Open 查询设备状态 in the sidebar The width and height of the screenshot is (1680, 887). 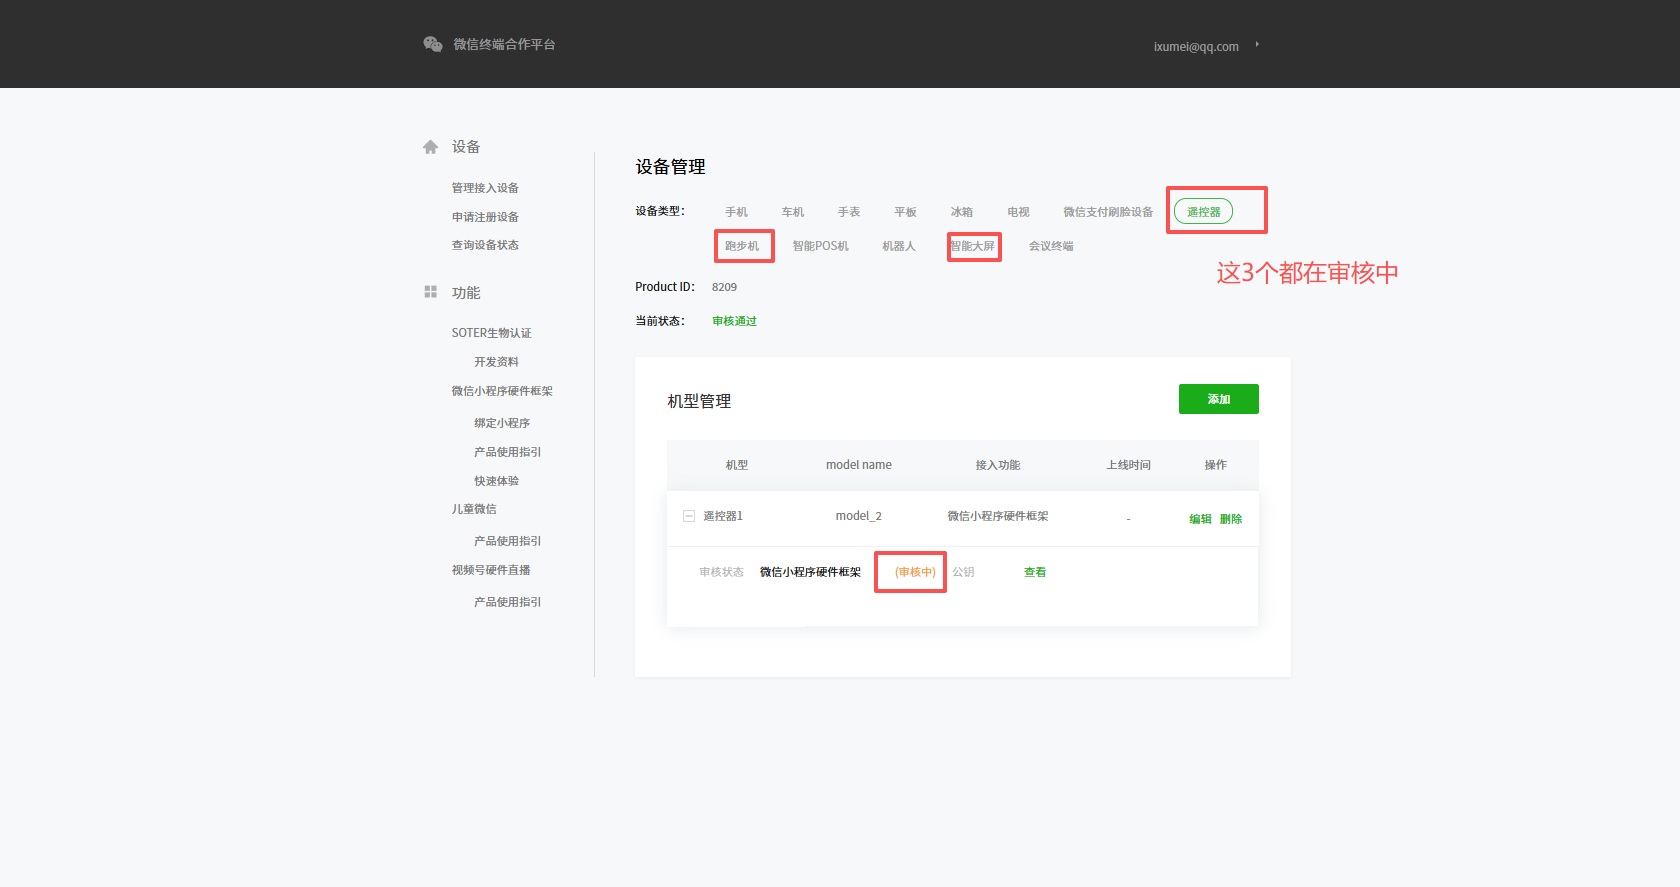pyautogui.click(x=485, y=245)
